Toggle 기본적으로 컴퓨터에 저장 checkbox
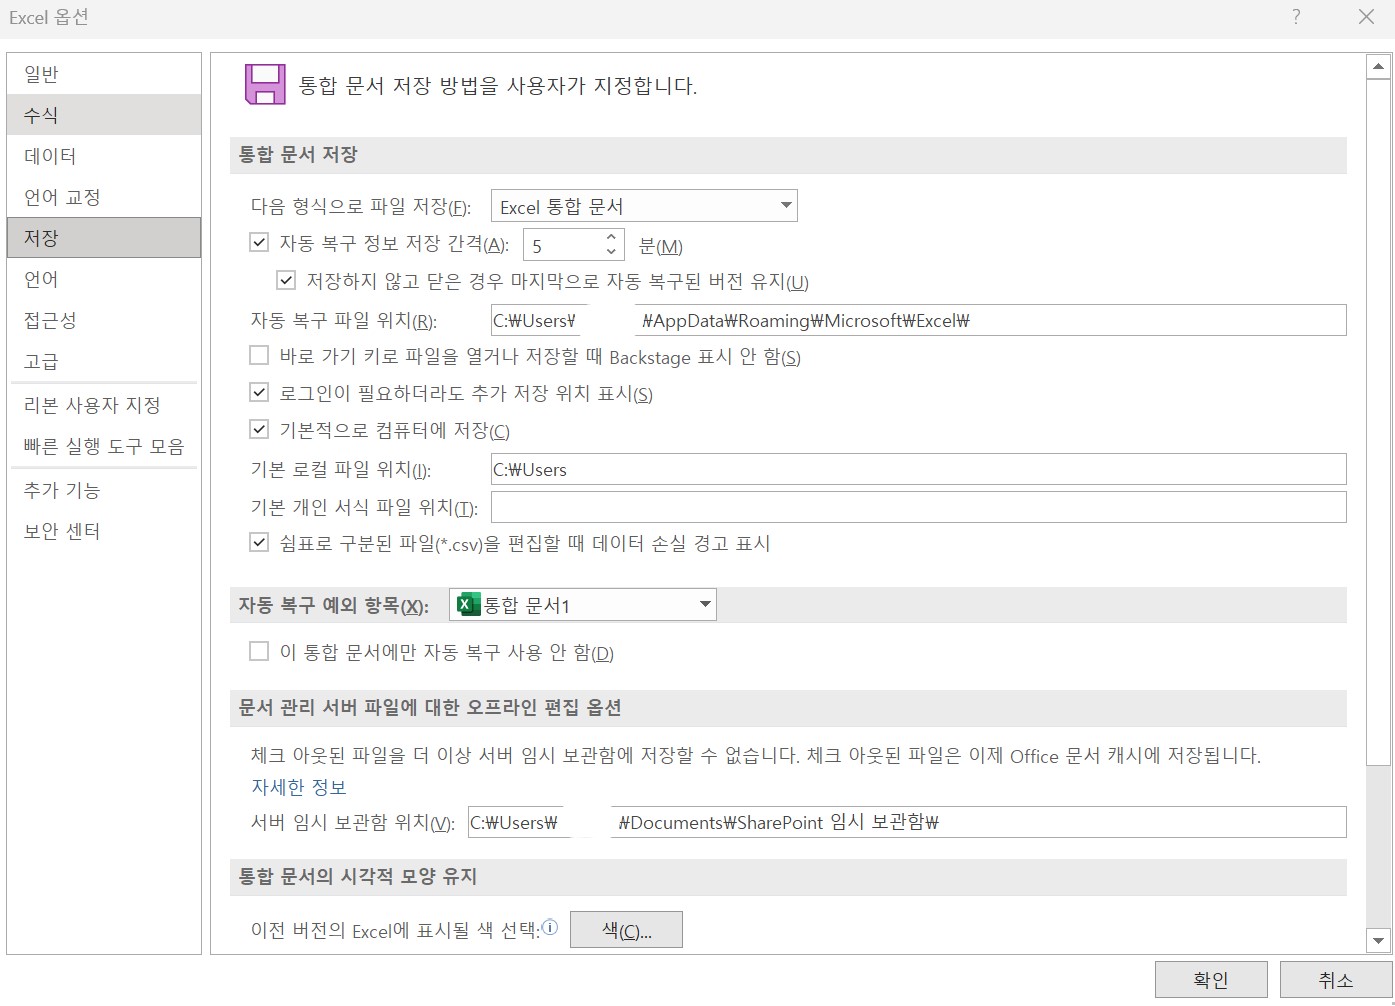Image resolution: width=1395 pixels, height=1006 pixels. point(259,430)
